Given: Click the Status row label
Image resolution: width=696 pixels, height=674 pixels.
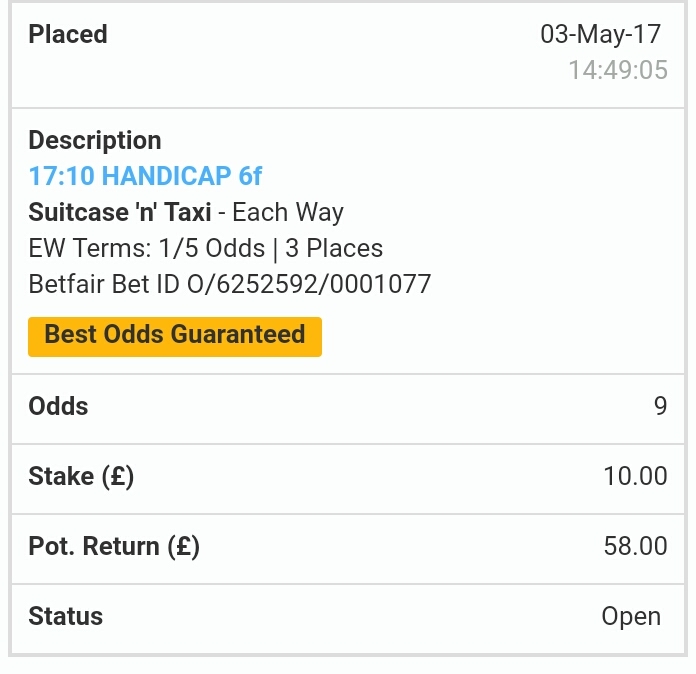Looking at the screenshot, I should (65, 616).
